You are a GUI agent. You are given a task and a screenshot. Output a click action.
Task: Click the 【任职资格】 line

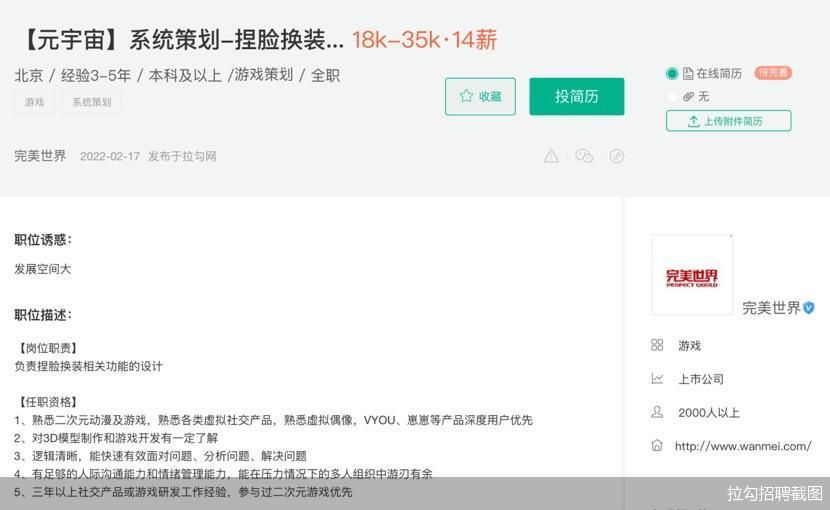(x=49, y=402)
